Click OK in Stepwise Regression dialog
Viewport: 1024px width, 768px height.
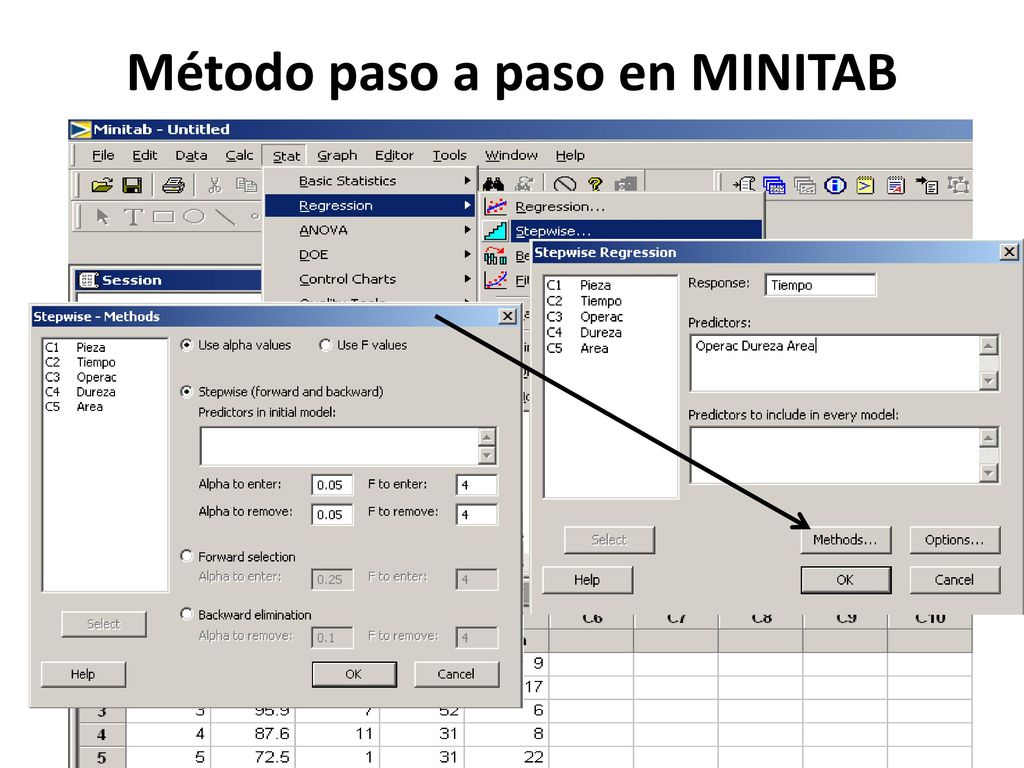point(845,580)
